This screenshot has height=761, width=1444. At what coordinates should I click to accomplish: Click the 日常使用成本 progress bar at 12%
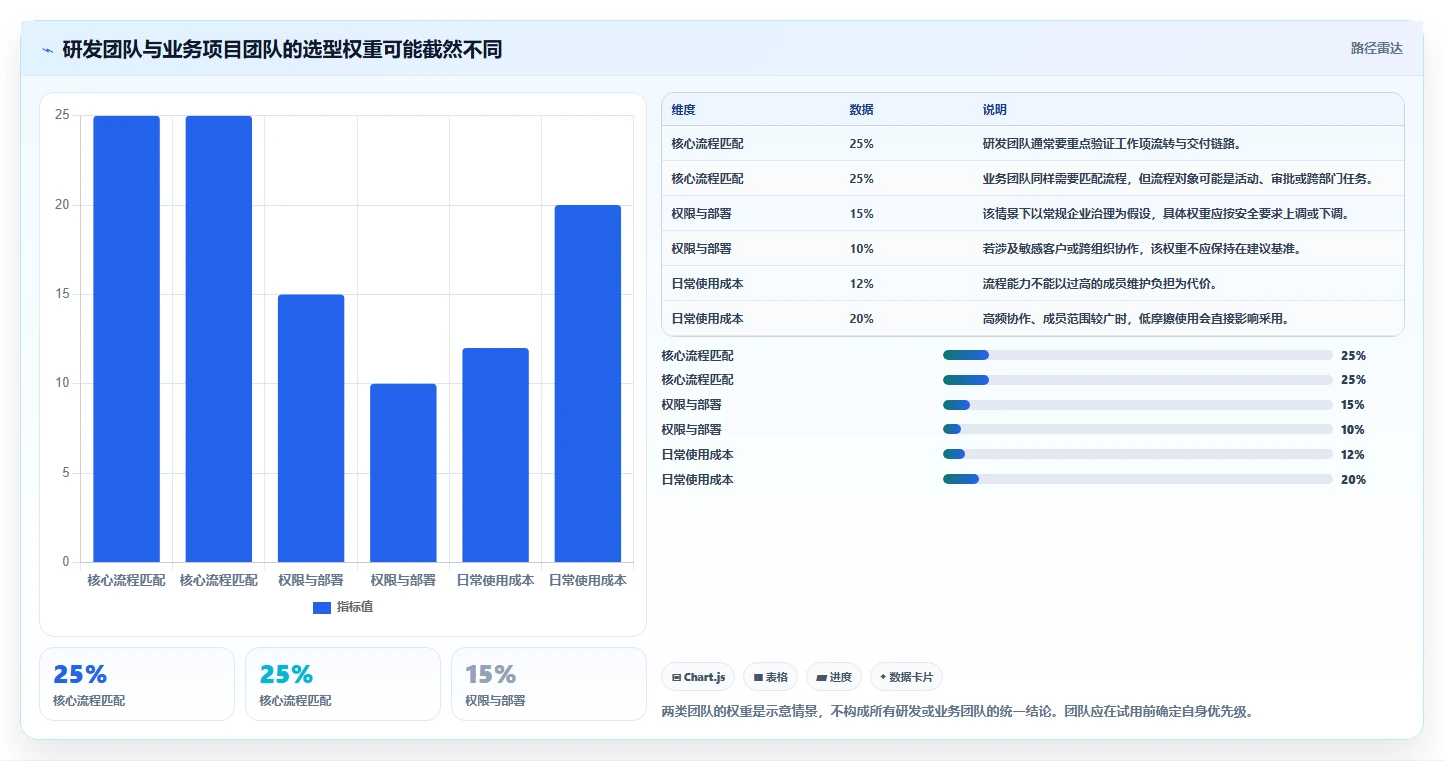point(1137,455)
